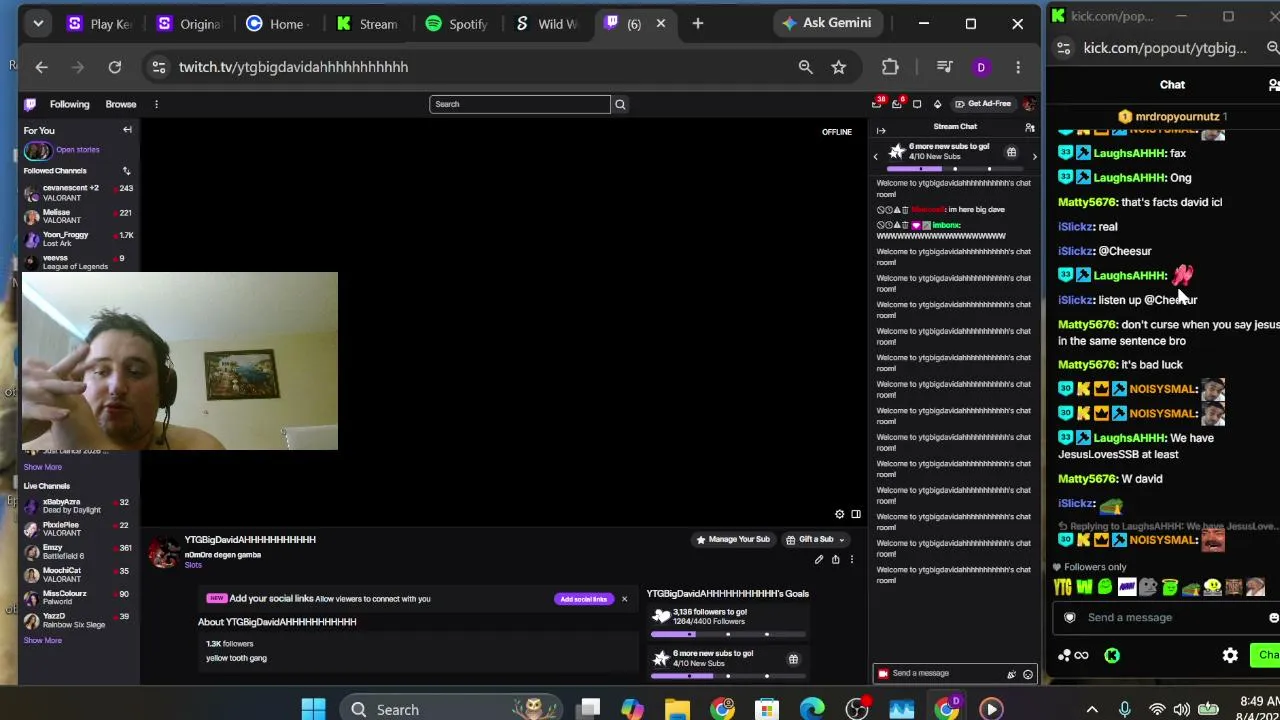Click the edit pencil icon under stream info

click(x=819, y=560)
